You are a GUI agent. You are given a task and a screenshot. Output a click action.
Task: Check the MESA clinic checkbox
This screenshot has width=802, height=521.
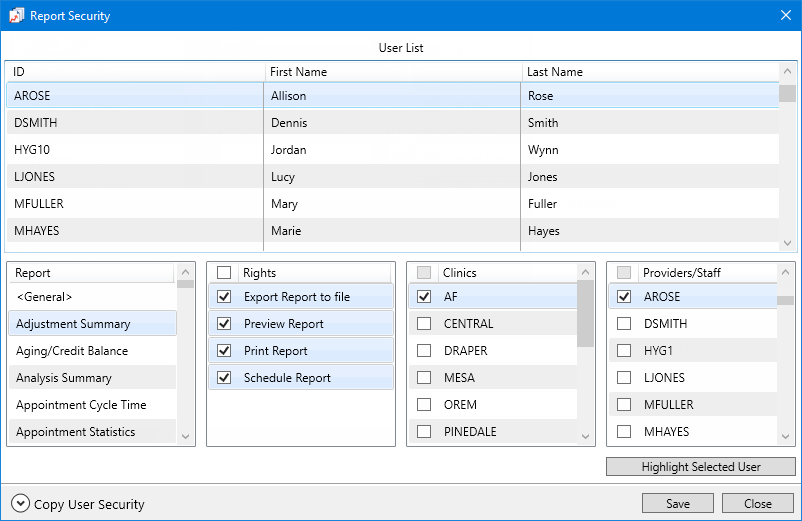click(424, 378)
